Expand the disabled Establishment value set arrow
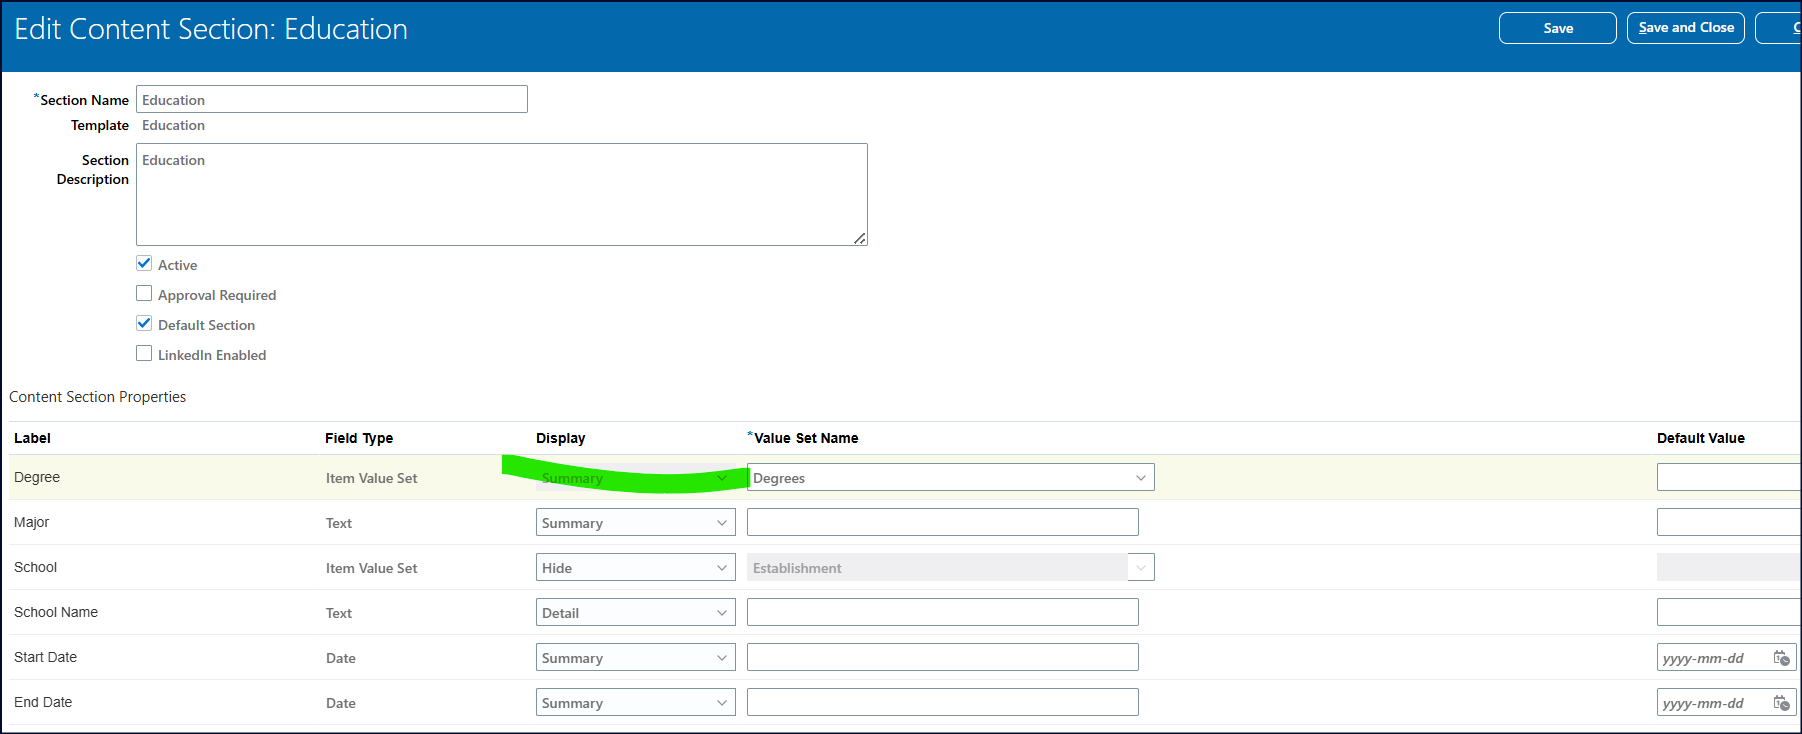Viewport: 1802px width, 734px height. 1141,567
